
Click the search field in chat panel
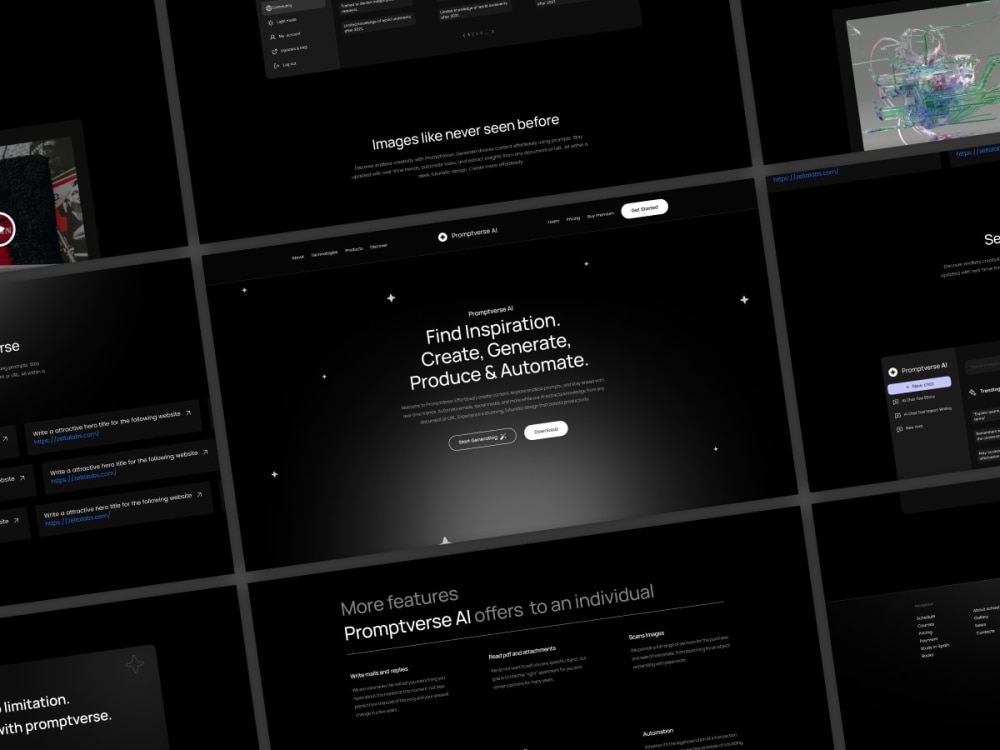[x=983, y=365]
